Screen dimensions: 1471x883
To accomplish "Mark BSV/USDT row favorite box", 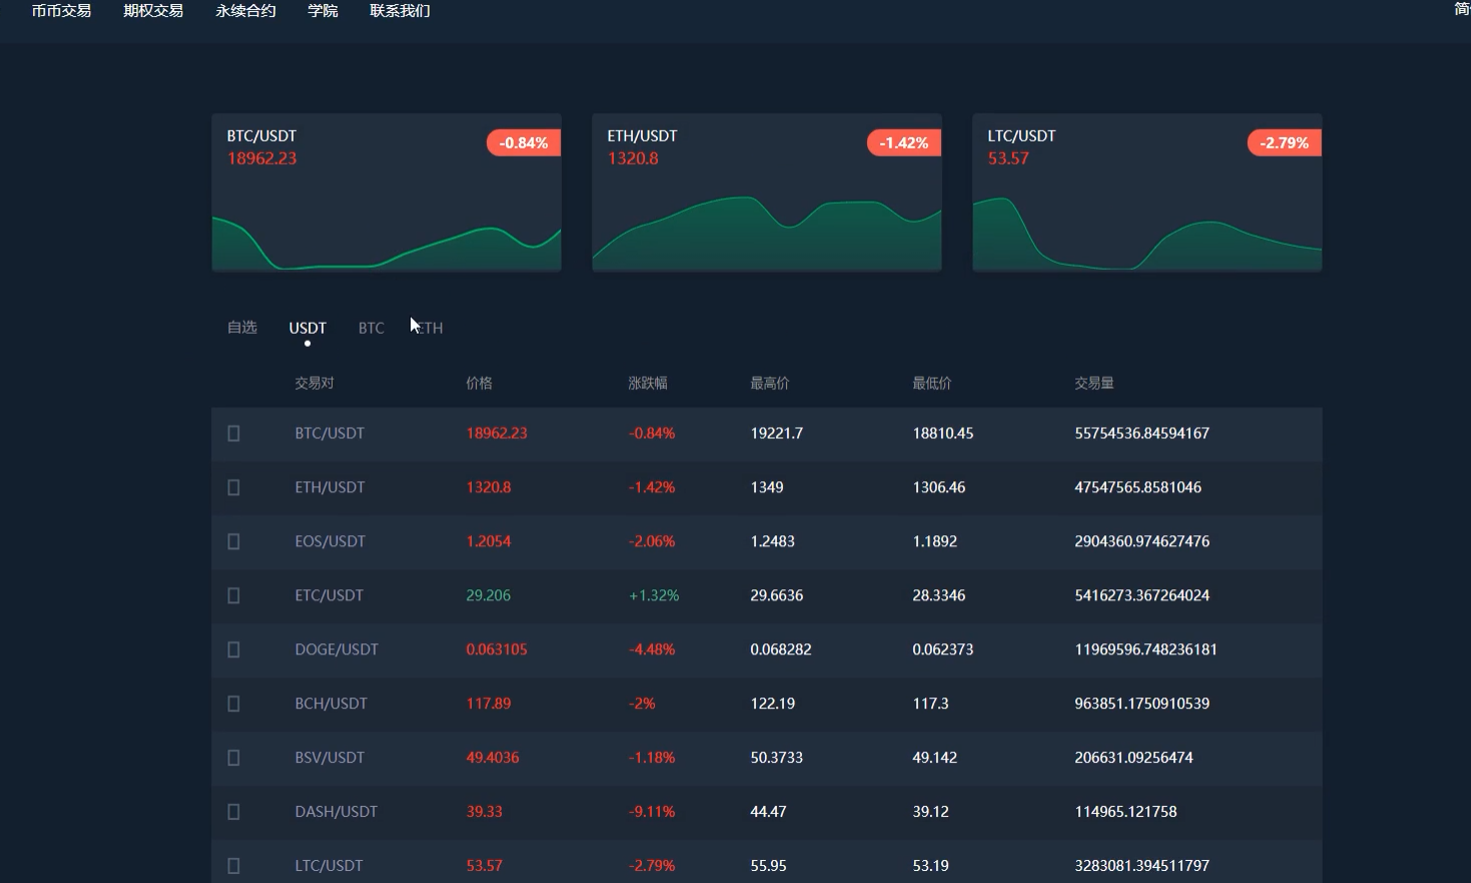I will pyautogui.click(x=234, y=757).
